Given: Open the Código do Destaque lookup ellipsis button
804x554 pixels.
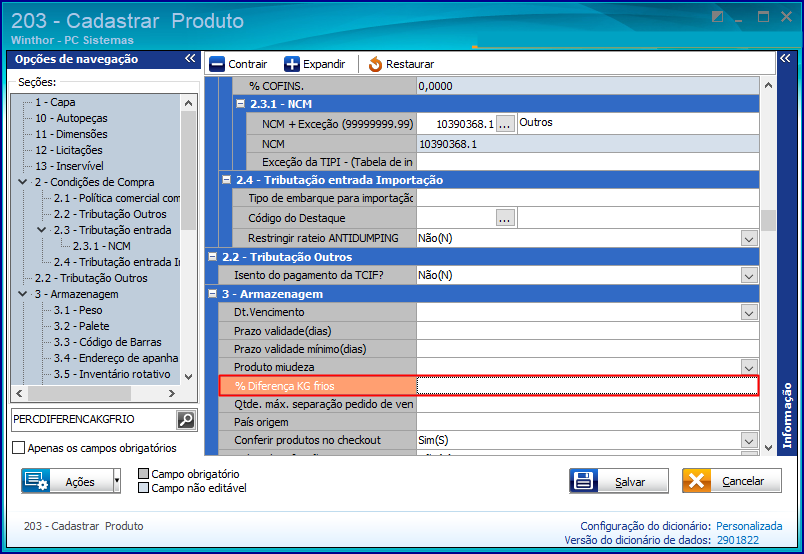Looking at the screenshot, I should point(506,218).
